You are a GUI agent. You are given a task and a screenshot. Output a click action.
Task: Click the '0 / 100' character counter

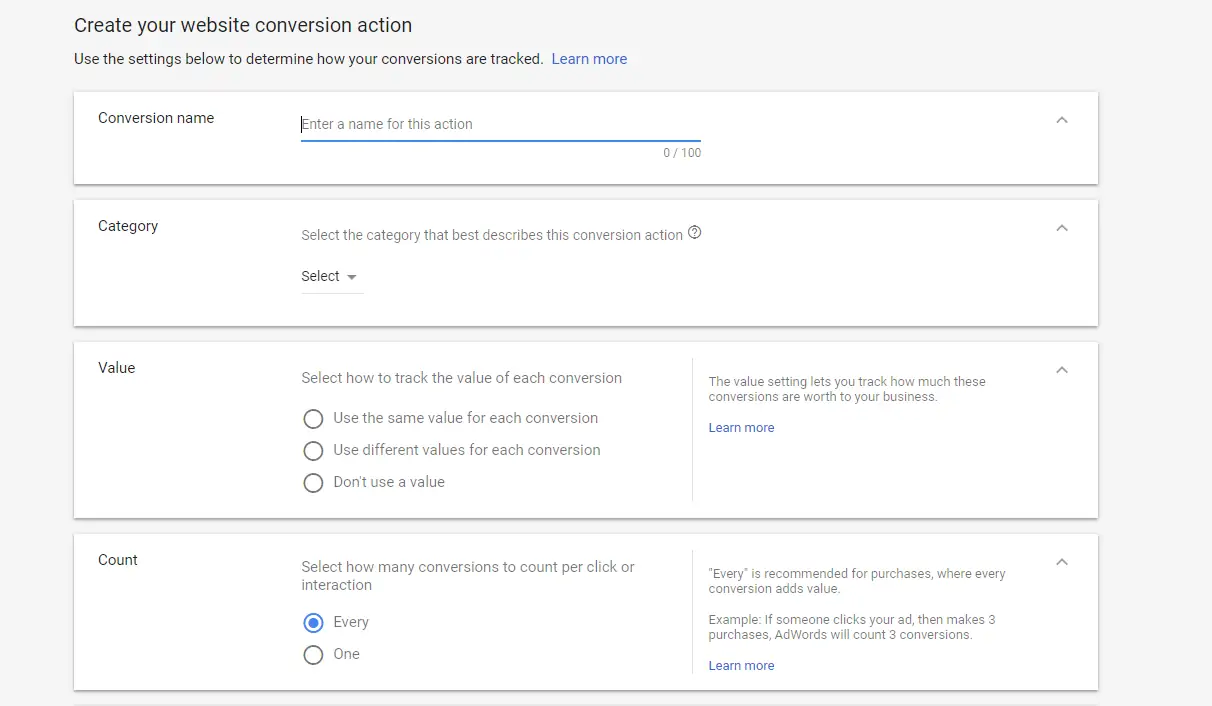pos(682,153)
